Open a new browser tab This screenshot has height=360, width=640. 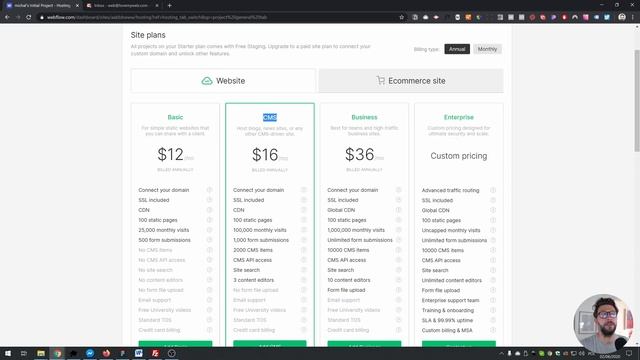tap(169, 6)
